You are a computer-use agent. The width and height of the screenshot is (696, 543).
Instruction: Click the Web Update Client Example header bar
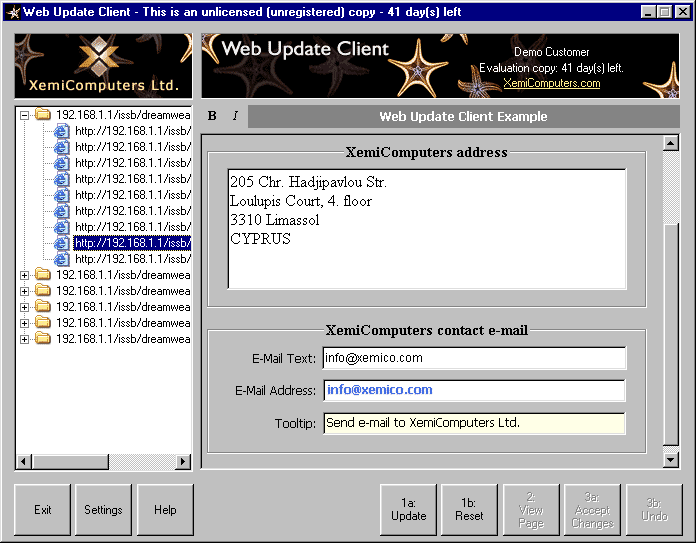[x=463, y=116]
